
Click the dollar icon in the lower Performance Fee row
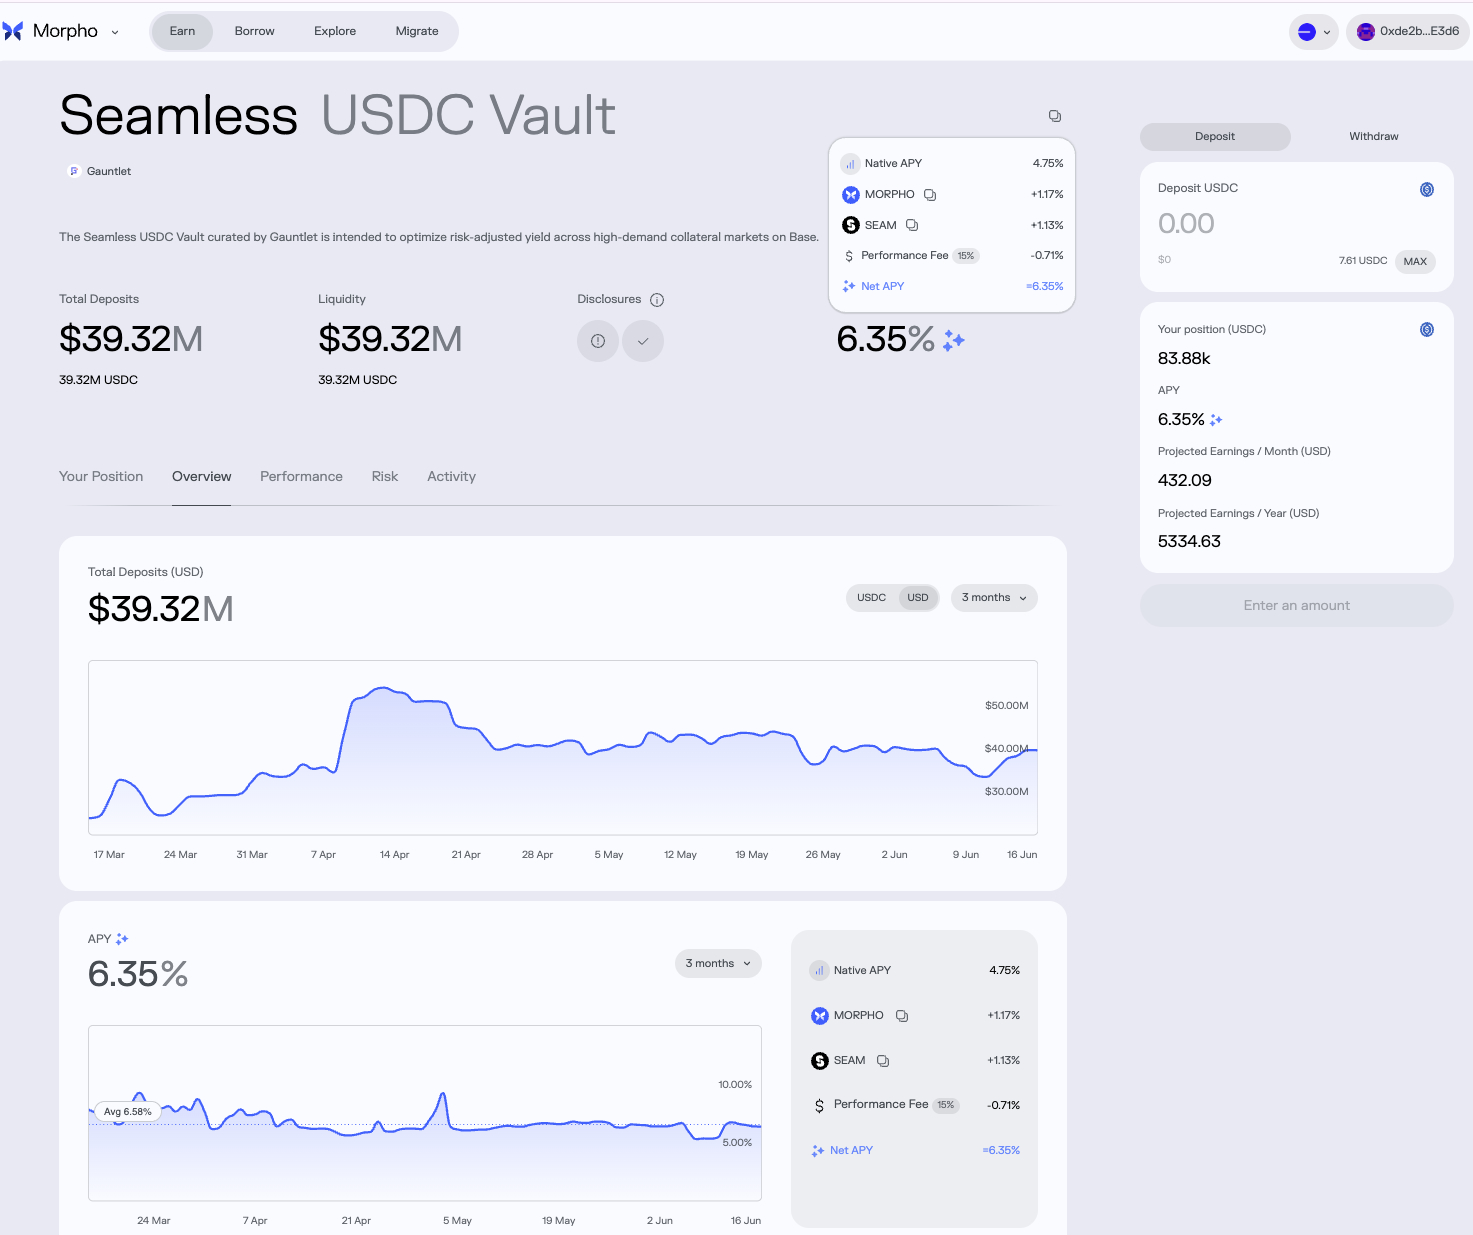819,1106
